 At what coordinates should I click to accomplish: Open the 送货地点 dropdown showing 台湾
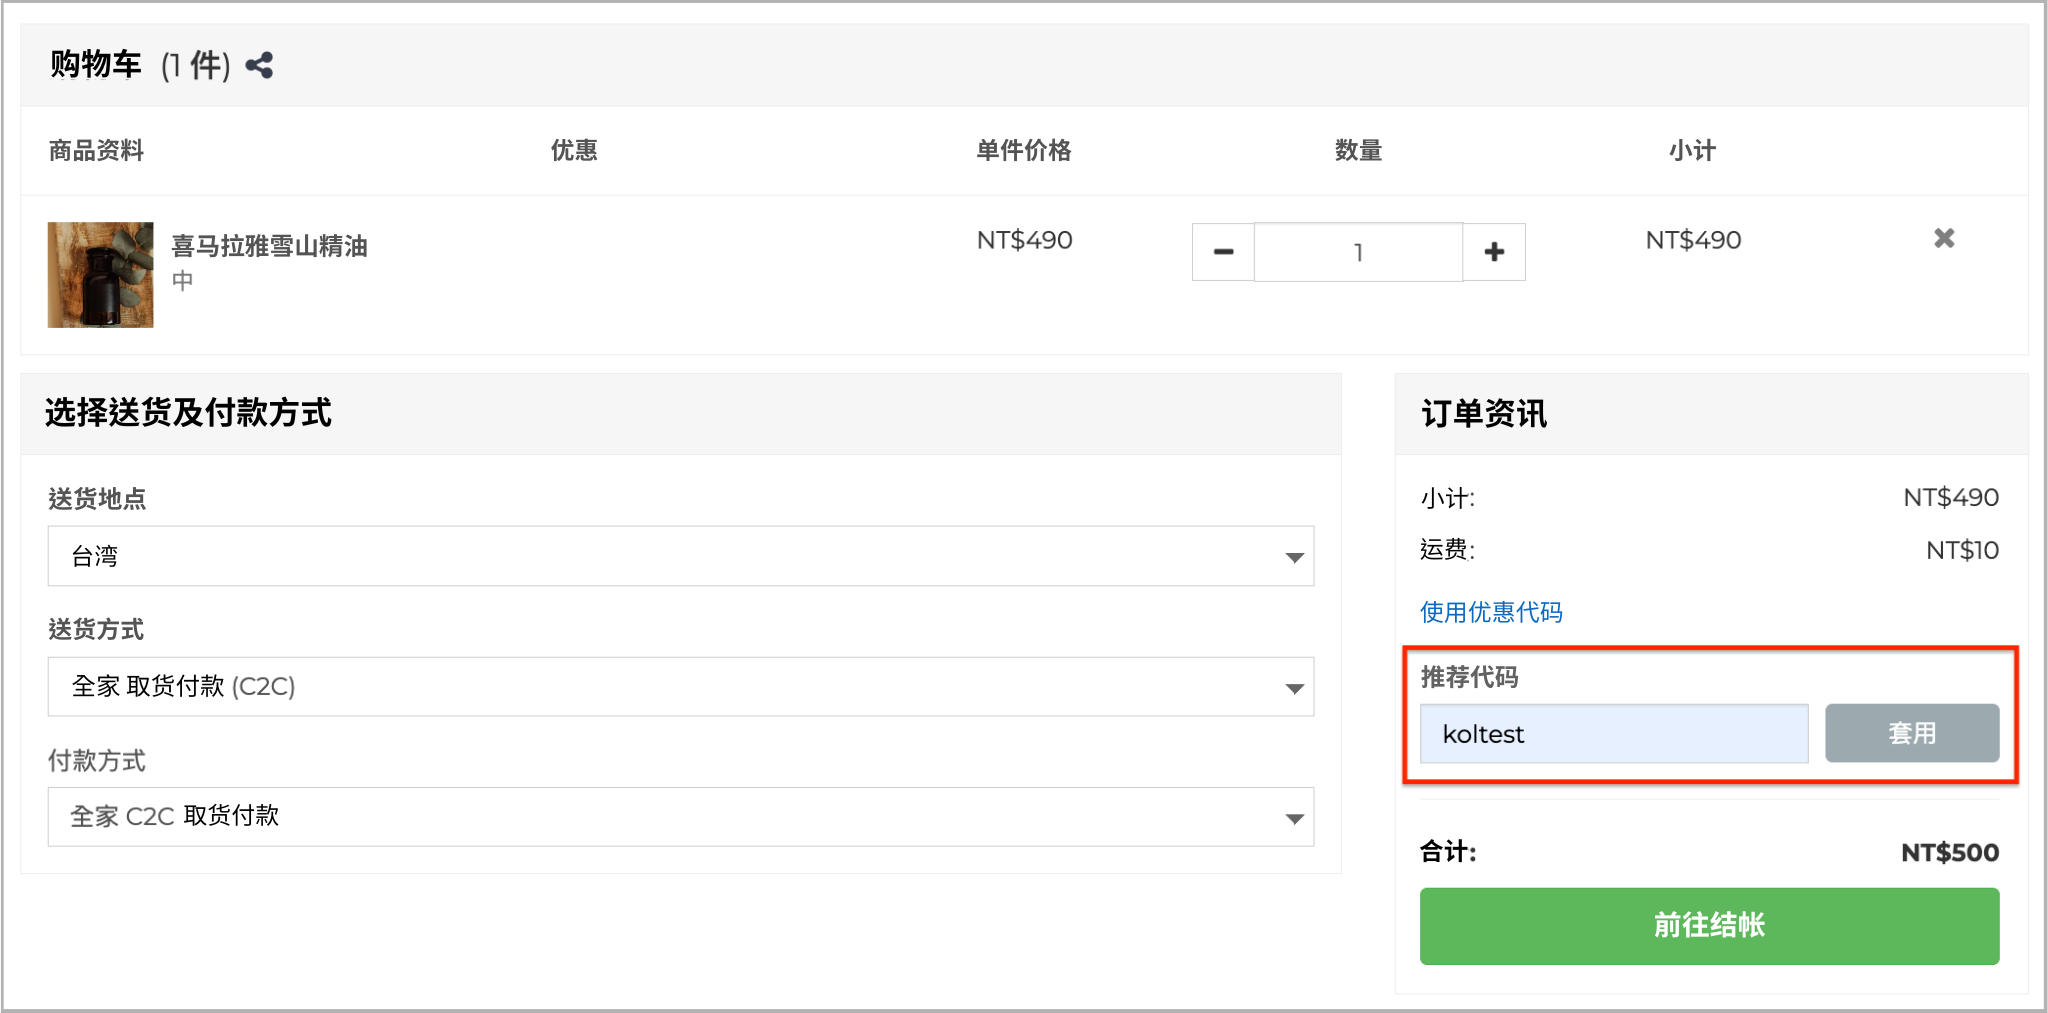(681, 556)
